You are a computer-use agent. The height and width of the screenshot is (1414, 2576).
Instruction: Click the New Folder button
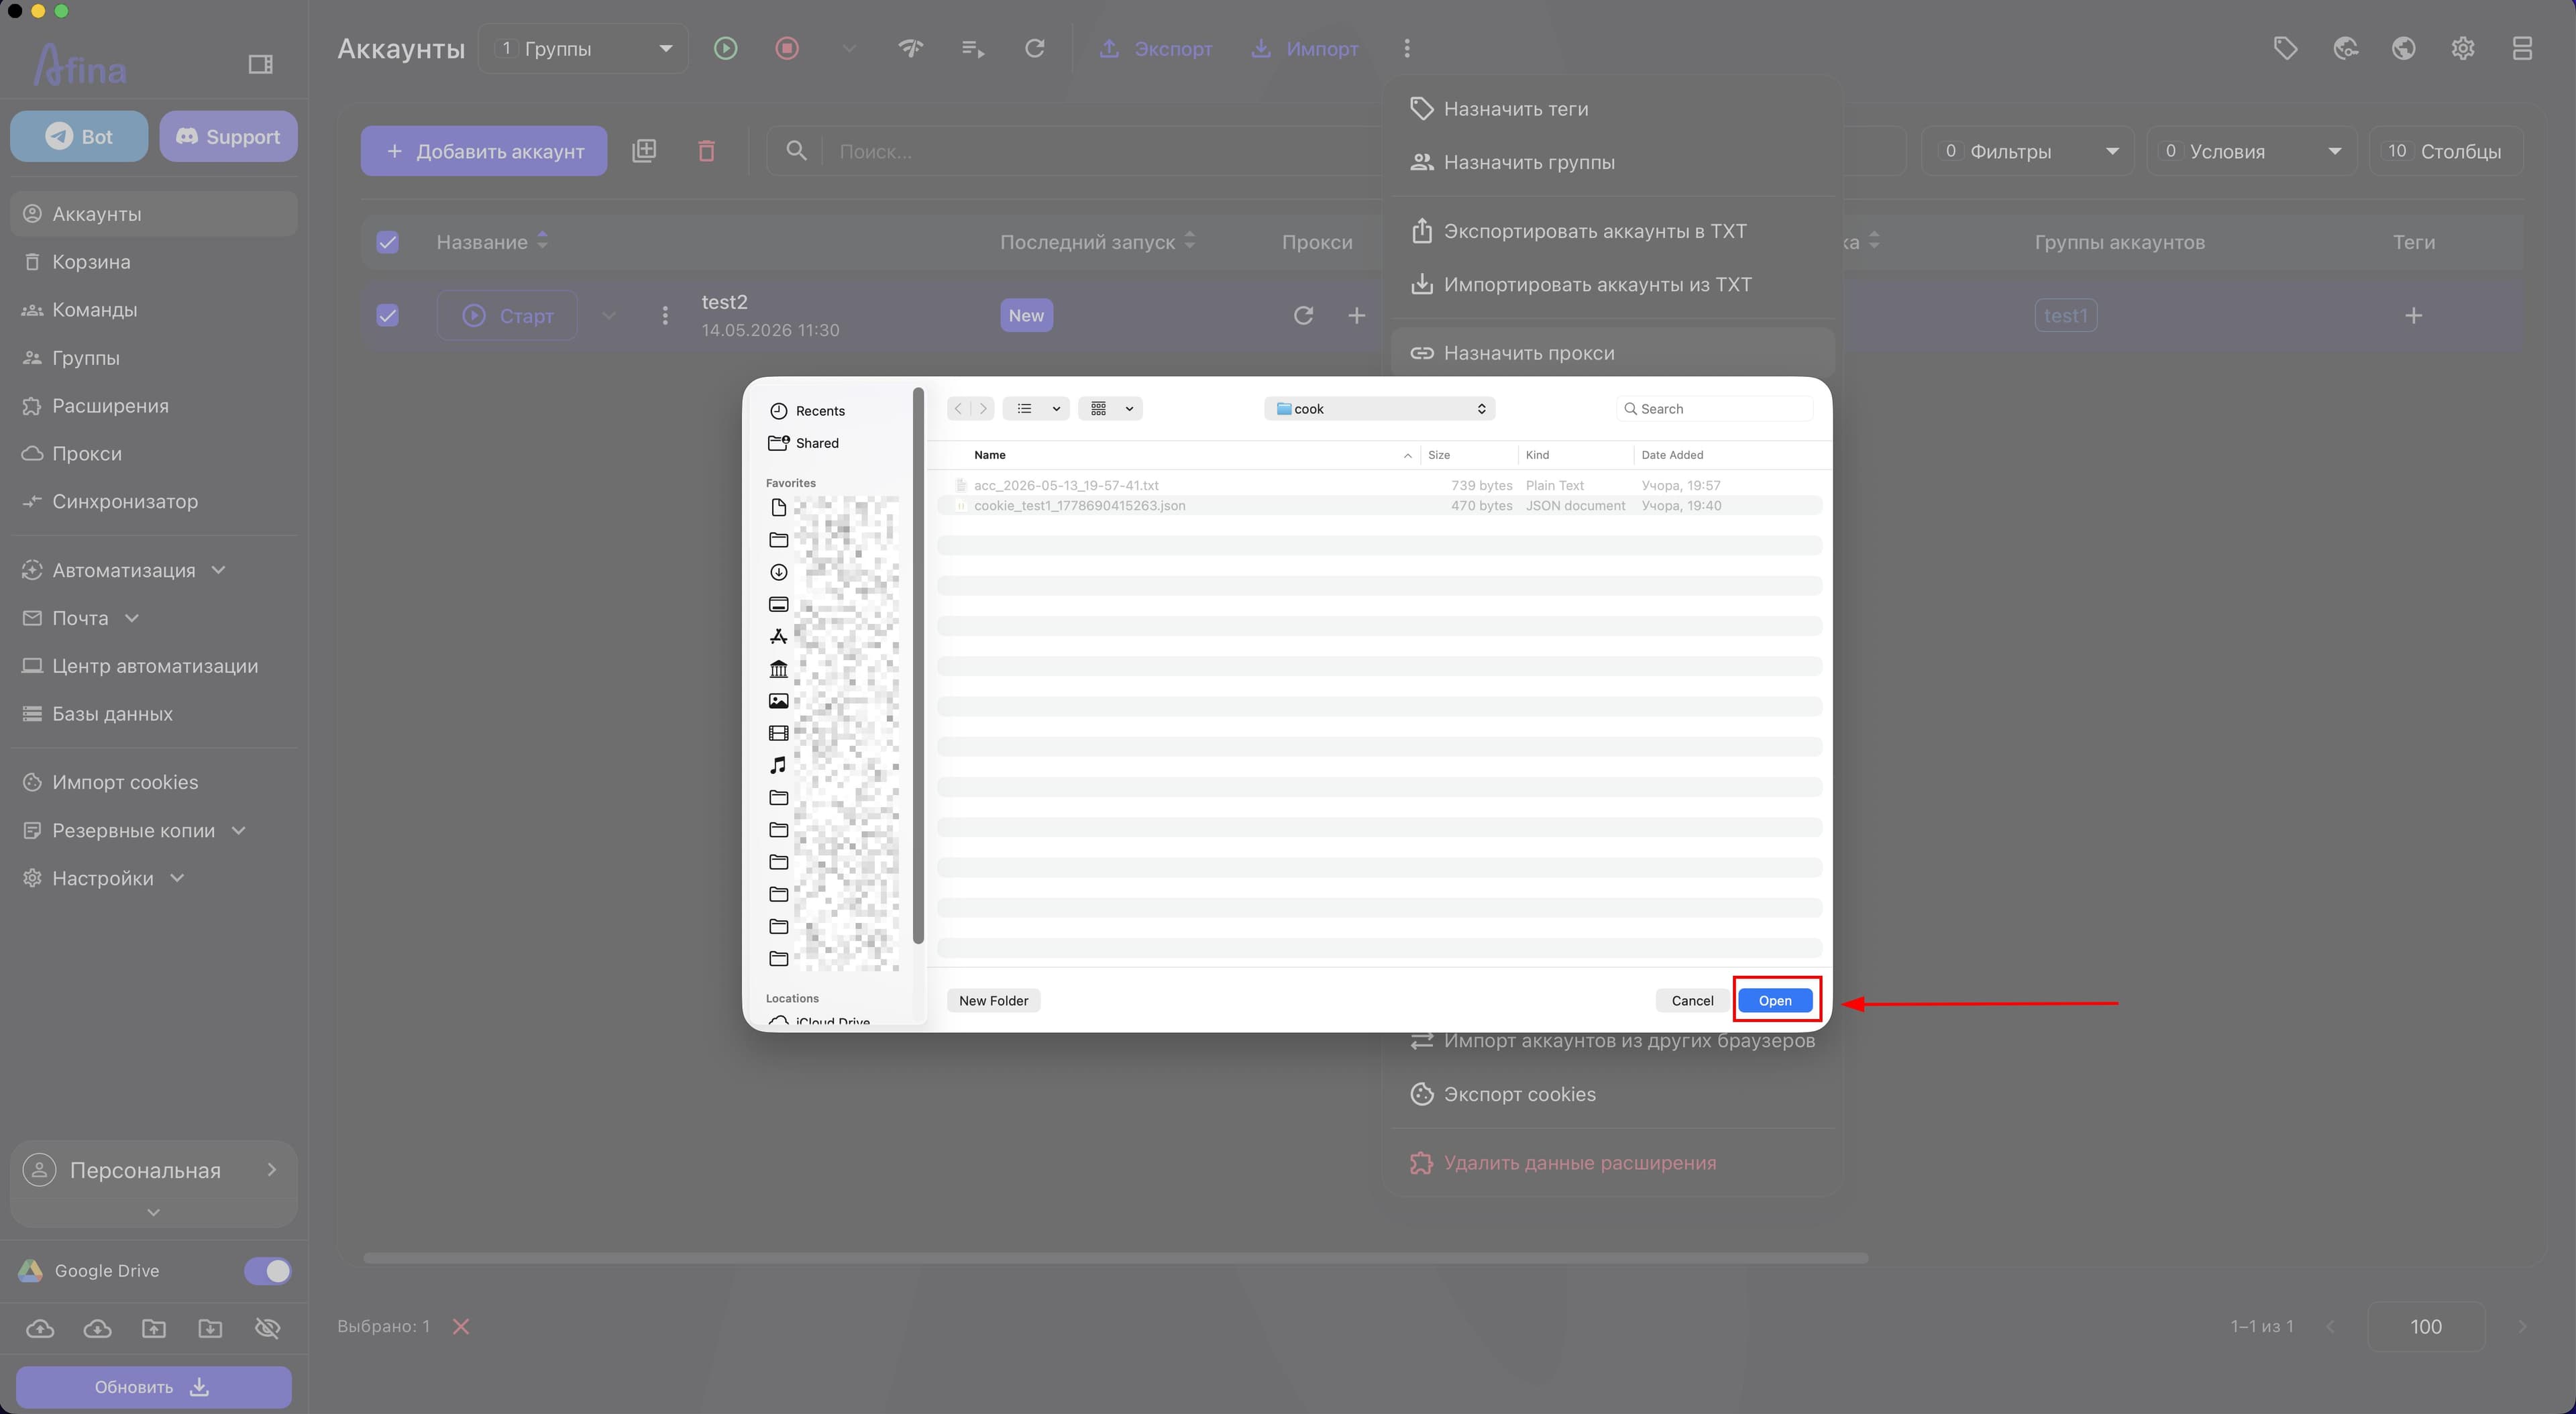click(x=993, y=1000)
